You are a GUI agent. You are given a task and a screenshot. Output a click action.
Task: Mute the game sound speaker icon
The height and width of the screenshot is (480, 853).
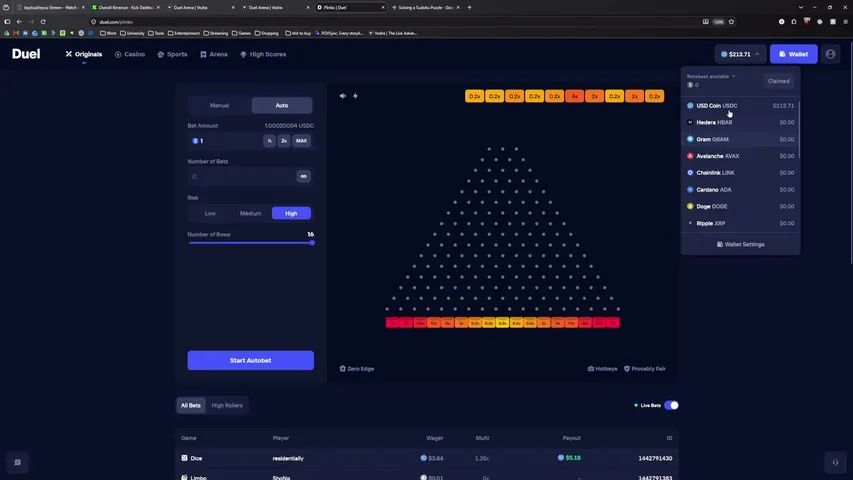343,96
